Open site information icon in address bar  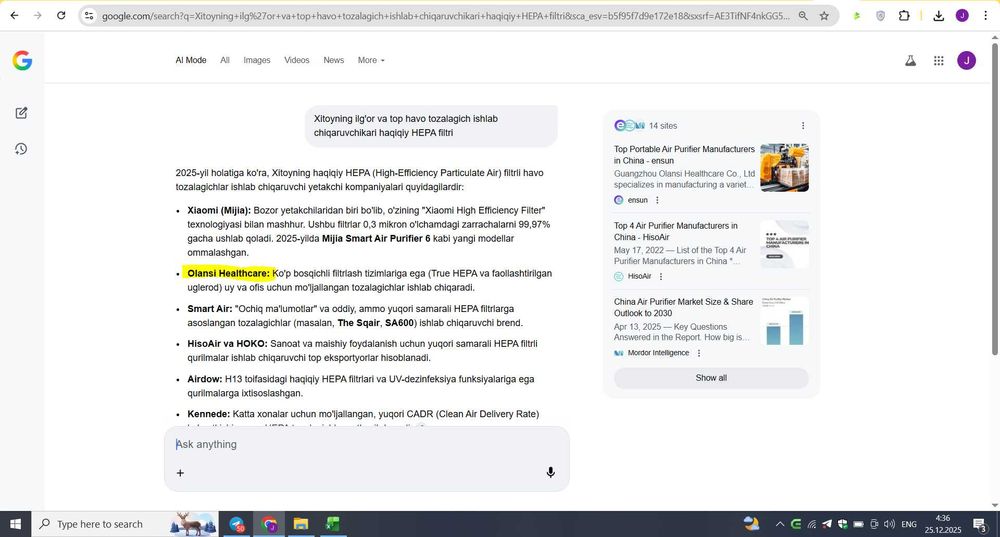click(89, 15)
